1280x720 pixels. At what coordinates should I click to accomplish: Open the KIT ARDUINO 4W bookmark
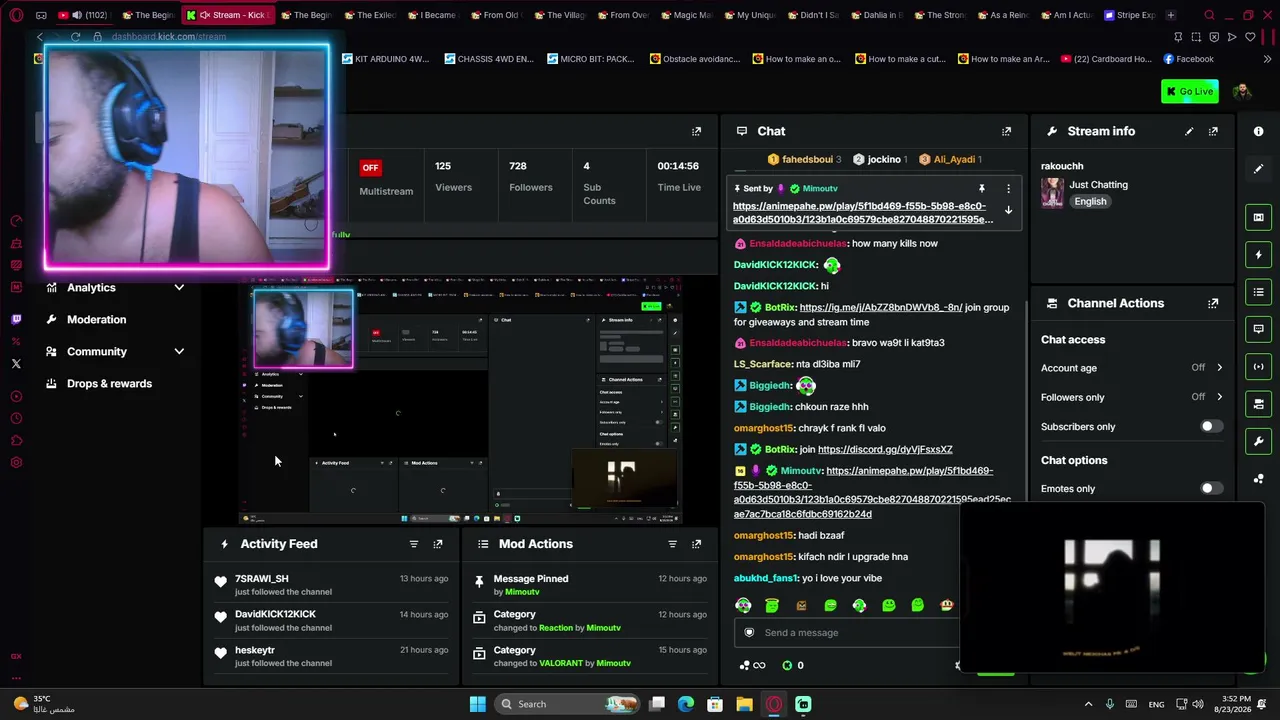coord(385,59)
